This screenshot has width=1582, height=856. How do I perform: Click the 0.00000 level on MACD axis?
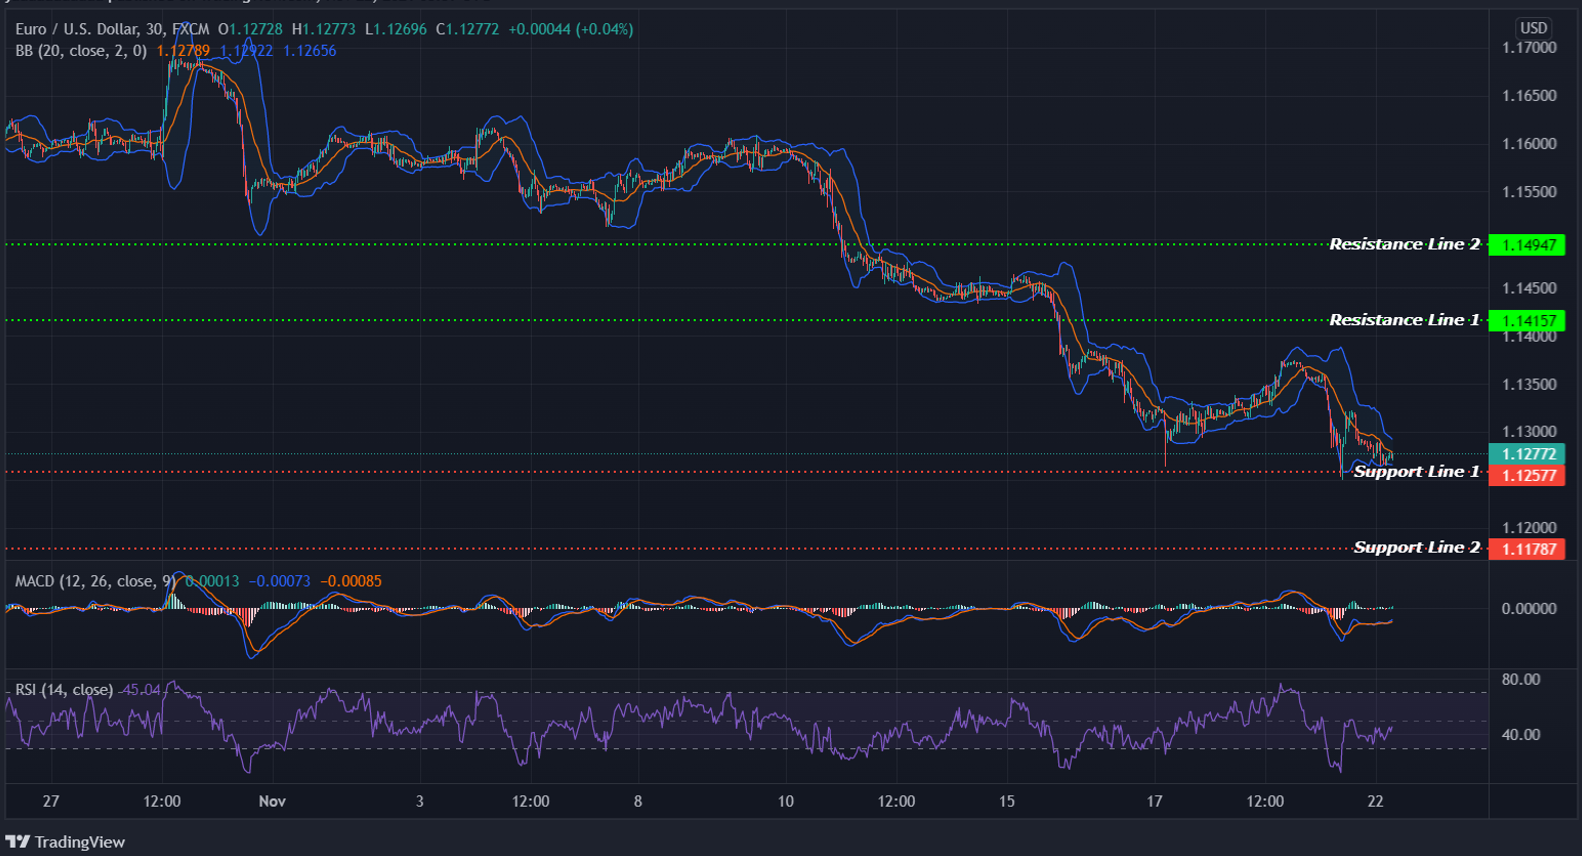(1529, 608)
